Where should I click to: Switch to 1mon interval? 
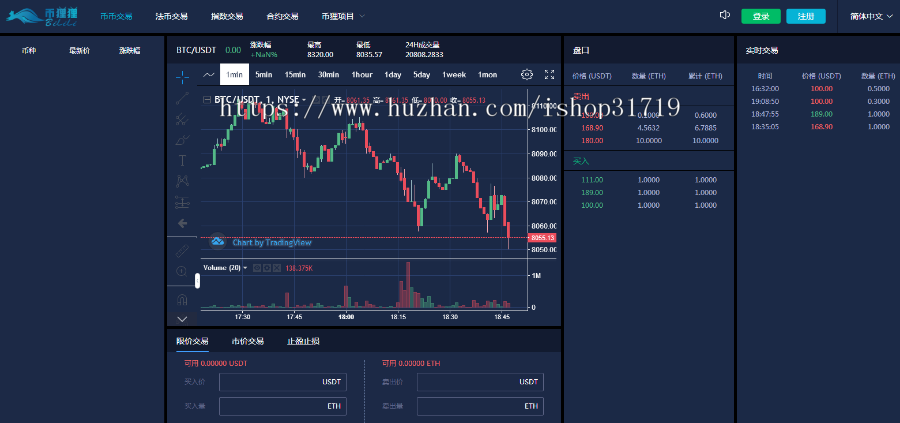487,75
